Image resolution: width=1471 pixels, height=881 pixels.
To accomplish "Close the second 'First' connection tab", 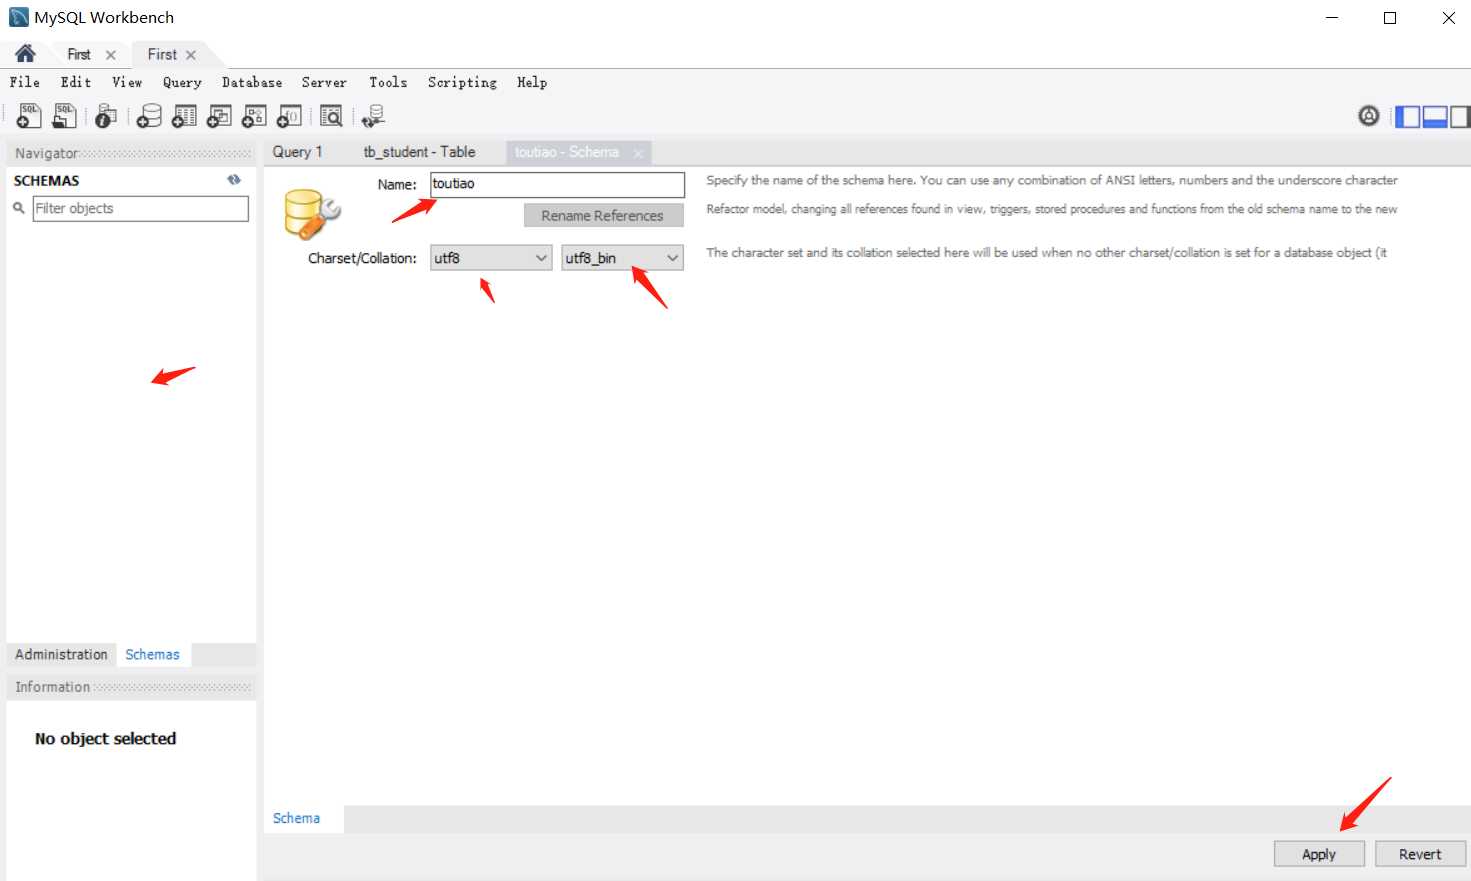I will tap(191, 55).
